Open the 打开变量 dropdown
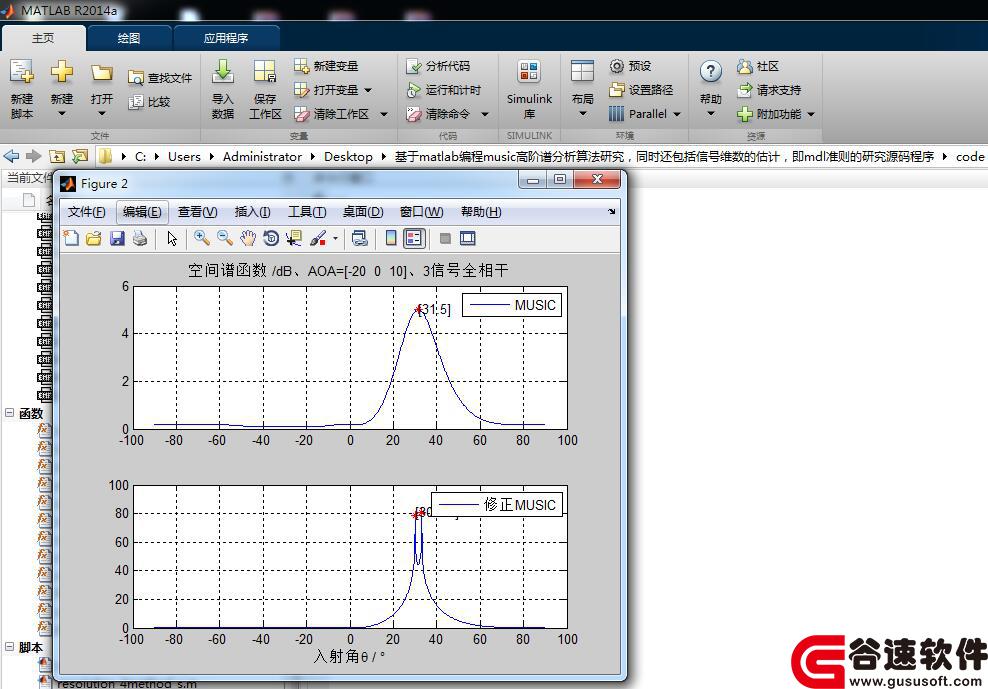The image size is (988, 689). 368,90
